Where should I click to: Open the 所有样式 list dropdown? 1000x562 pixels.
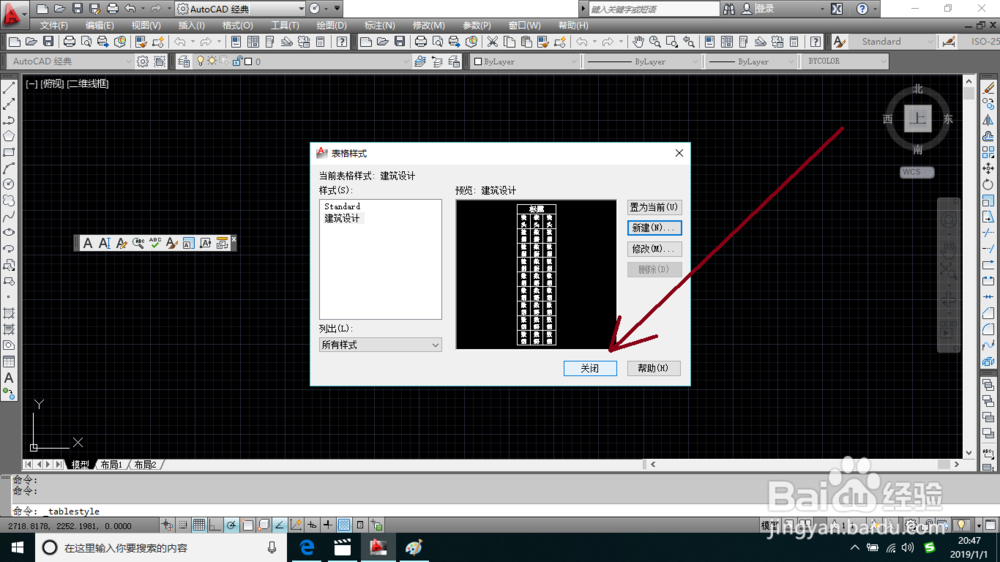[x=380, y=344]
